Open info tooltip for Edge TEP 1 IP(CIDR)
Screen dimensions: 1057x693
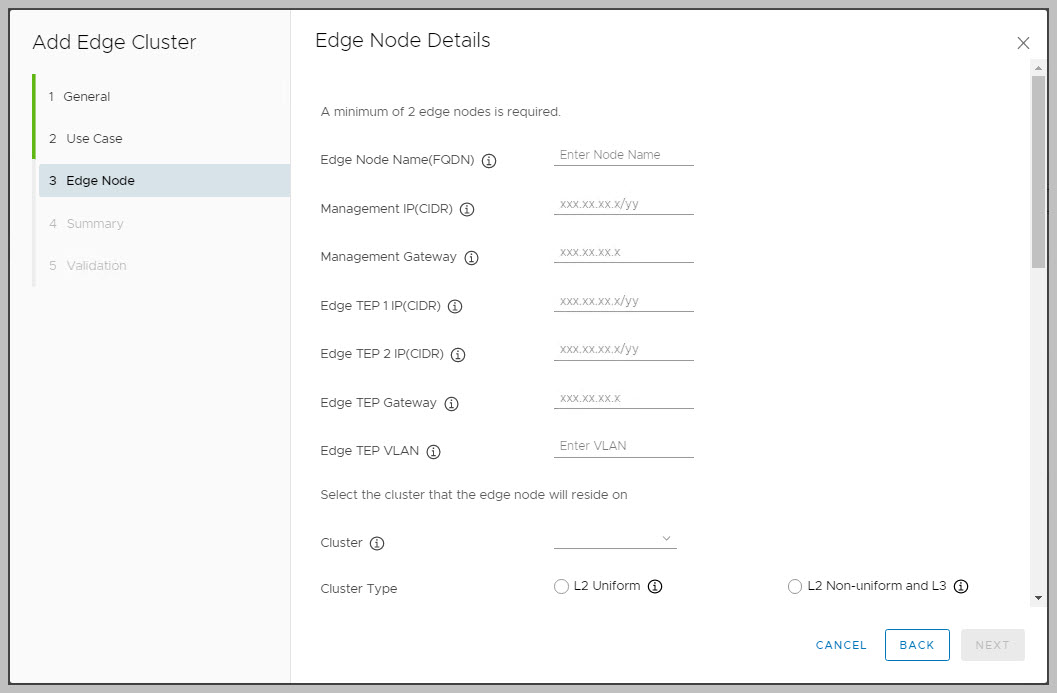click(455, 307)
